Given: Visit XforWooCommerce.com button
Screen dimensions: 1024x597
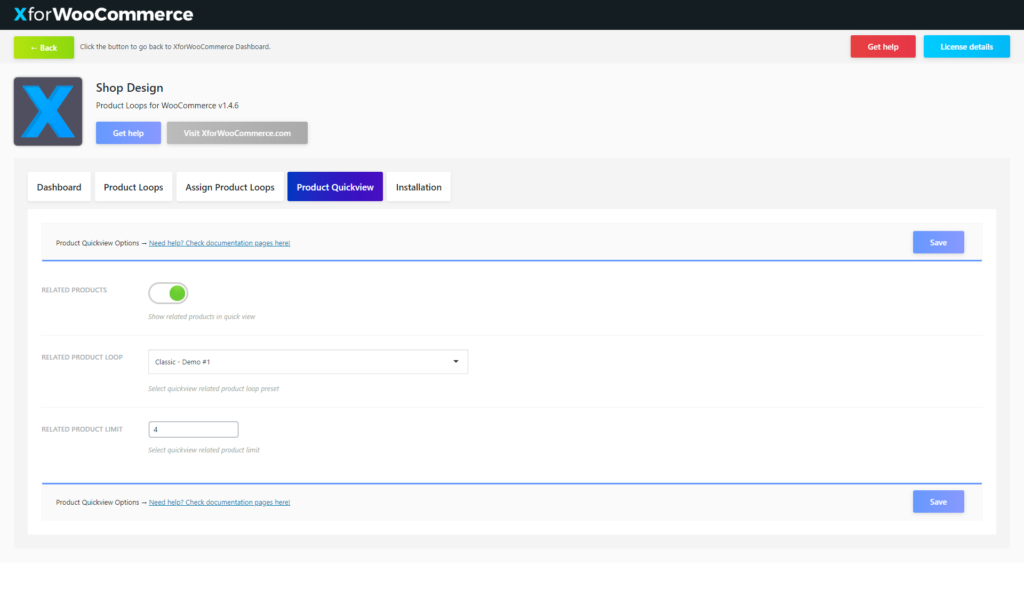Looking at the screenshot, I should 237,133.
